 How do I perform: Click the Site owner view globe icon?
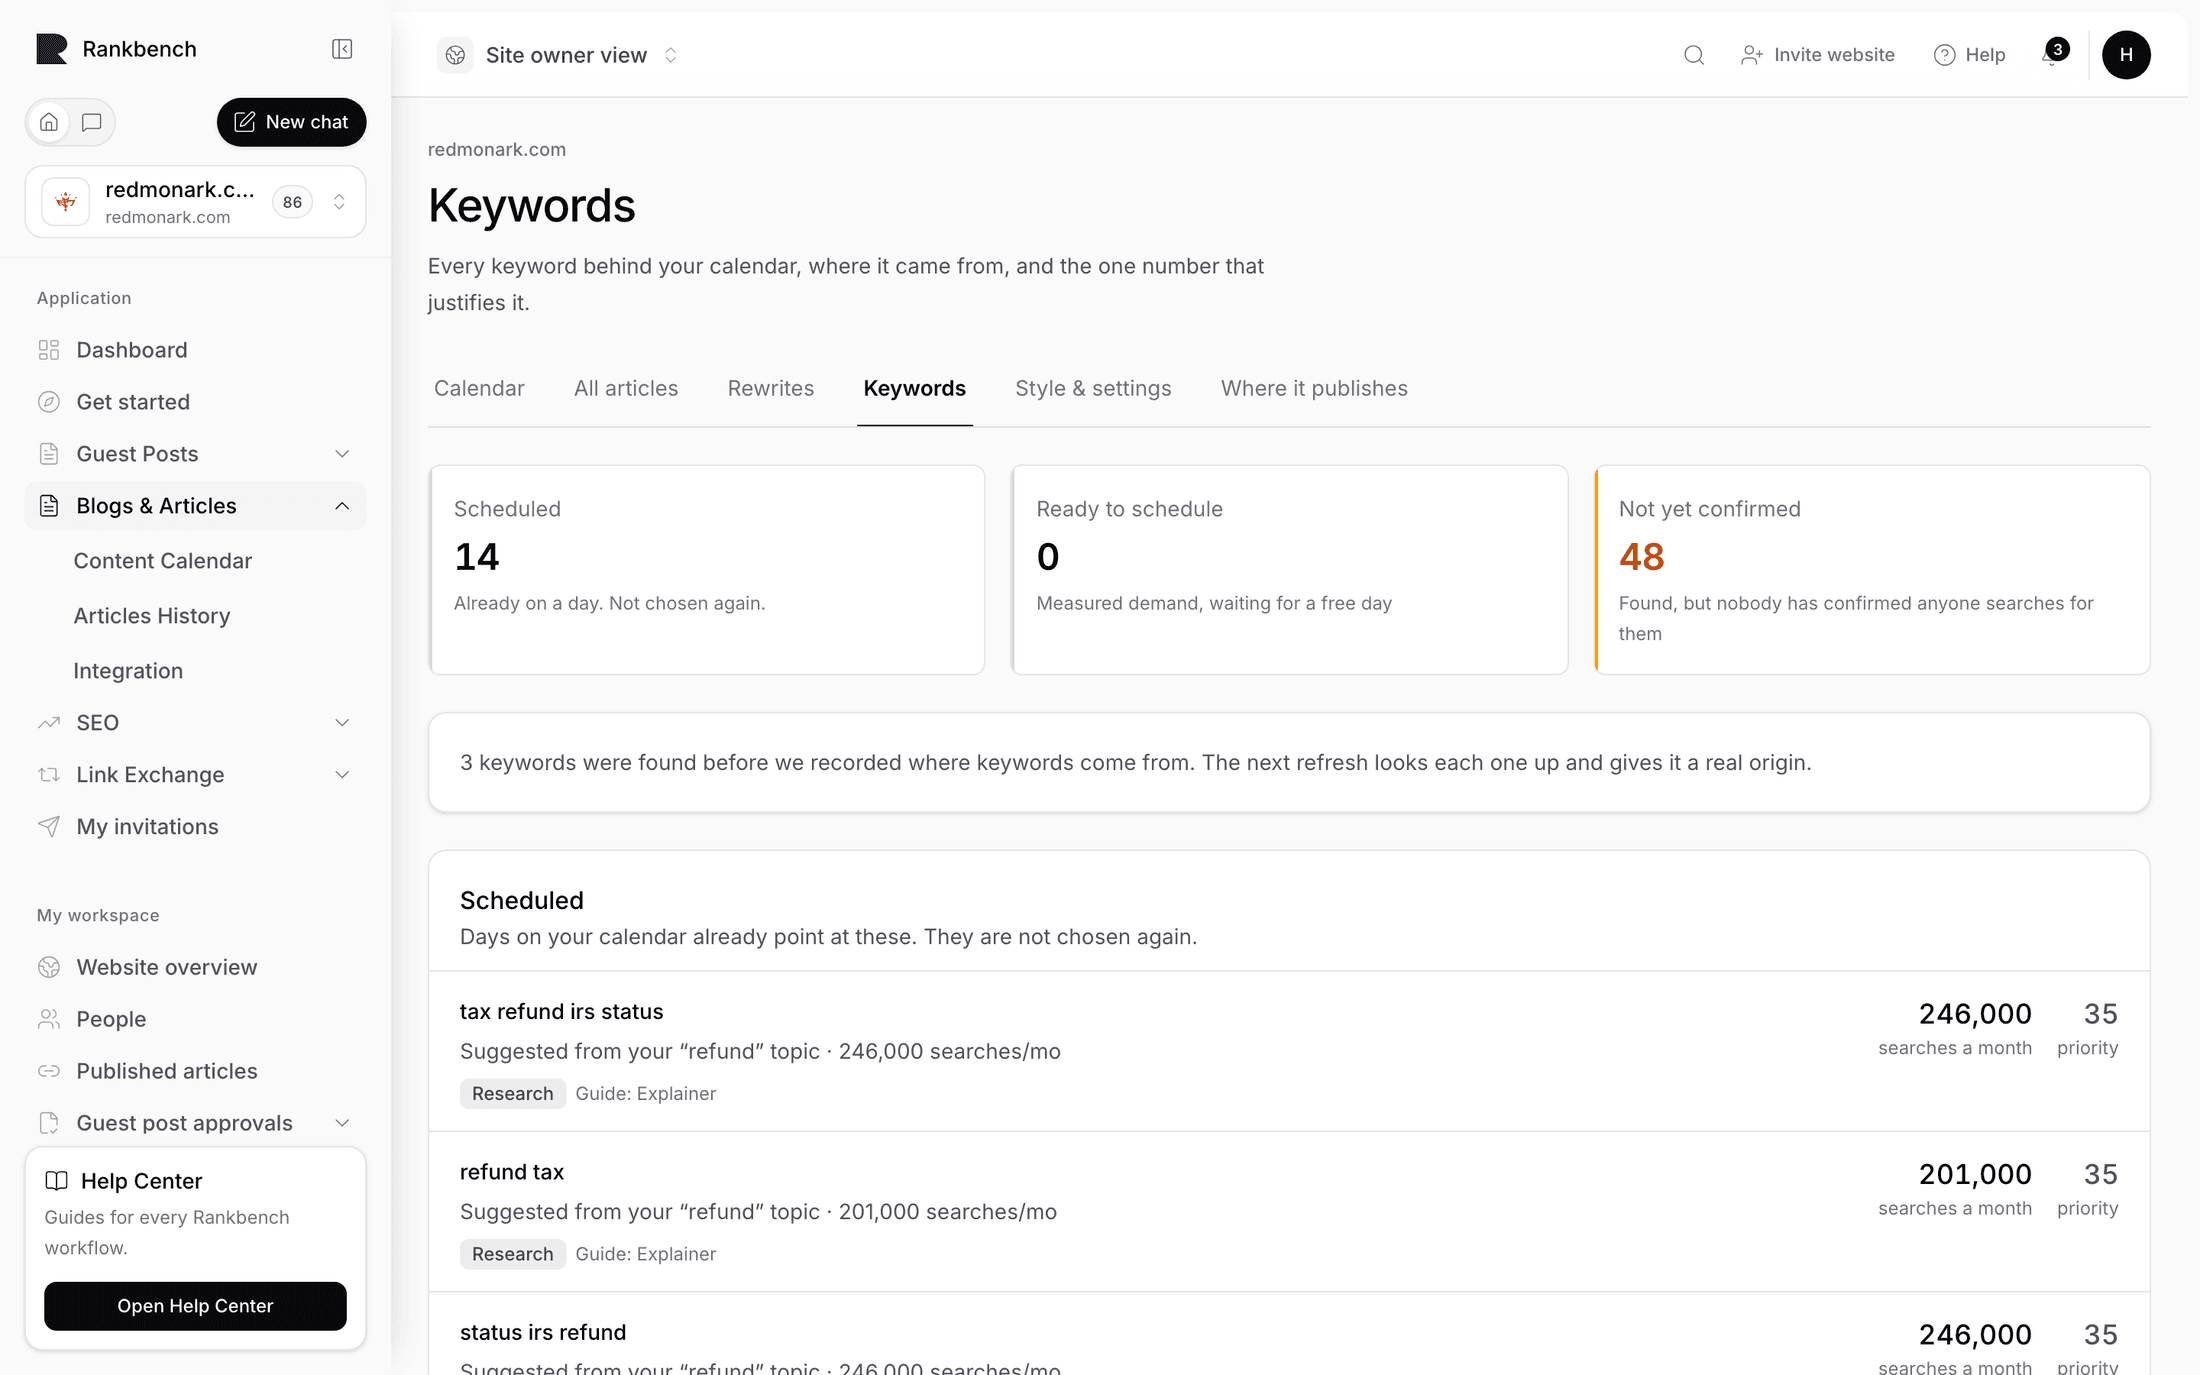pos(455,55)
